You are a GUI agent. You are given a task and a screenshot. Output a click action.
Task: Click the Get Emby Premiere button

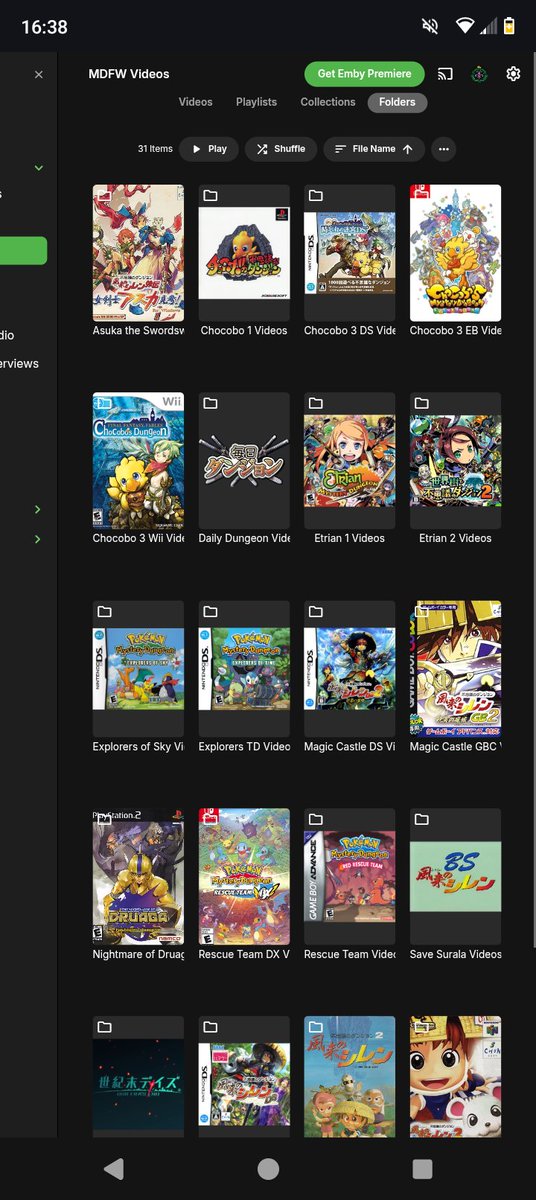[364, 74]
